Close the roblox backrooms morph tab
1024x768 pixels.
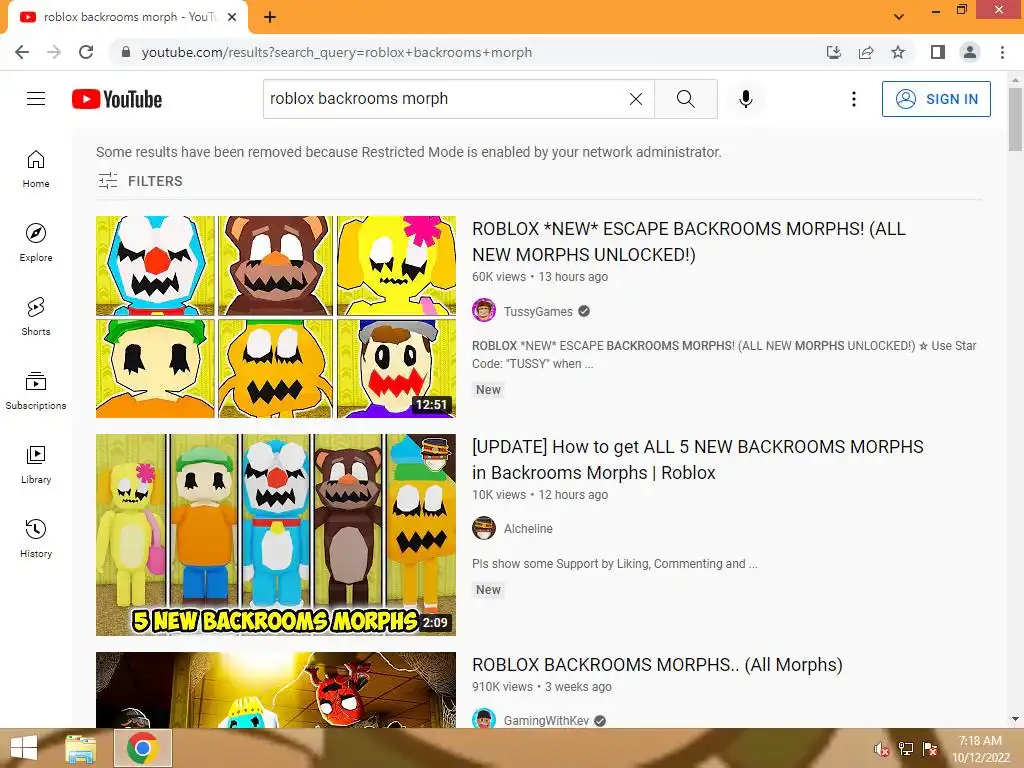[x=232, y=17]
